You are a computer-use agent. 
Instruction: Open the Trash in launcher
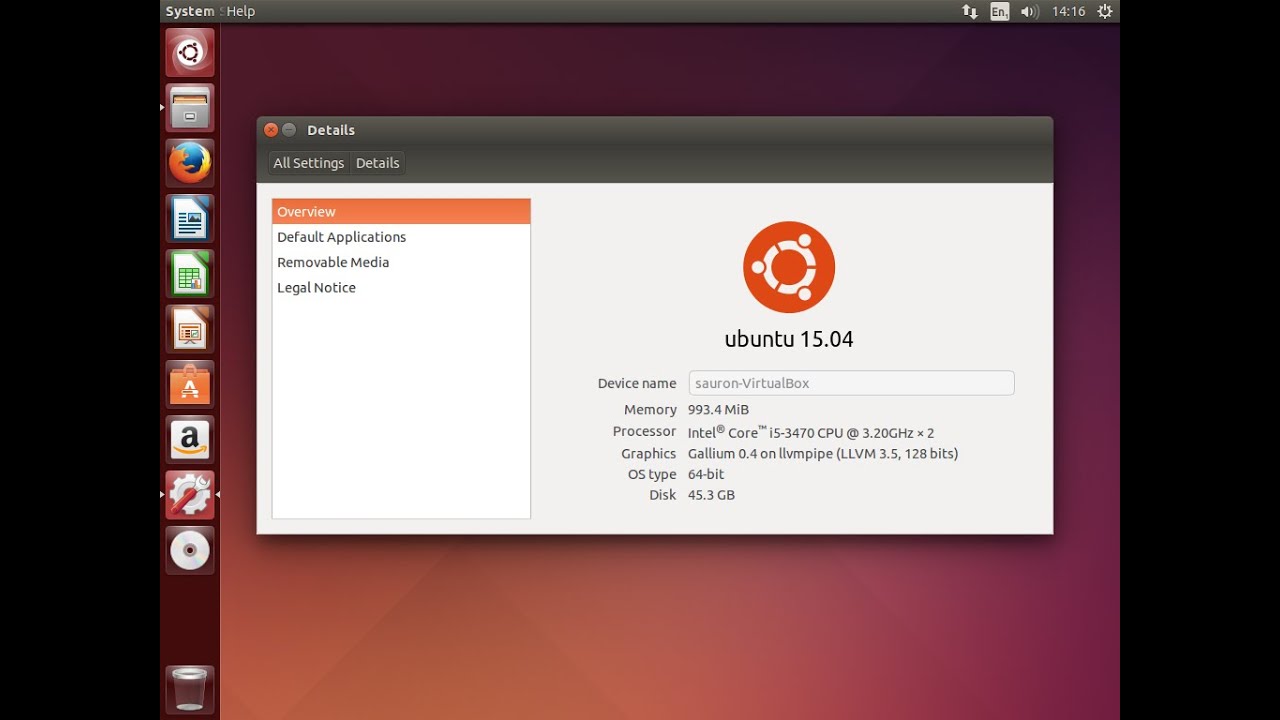pos(190,689)
